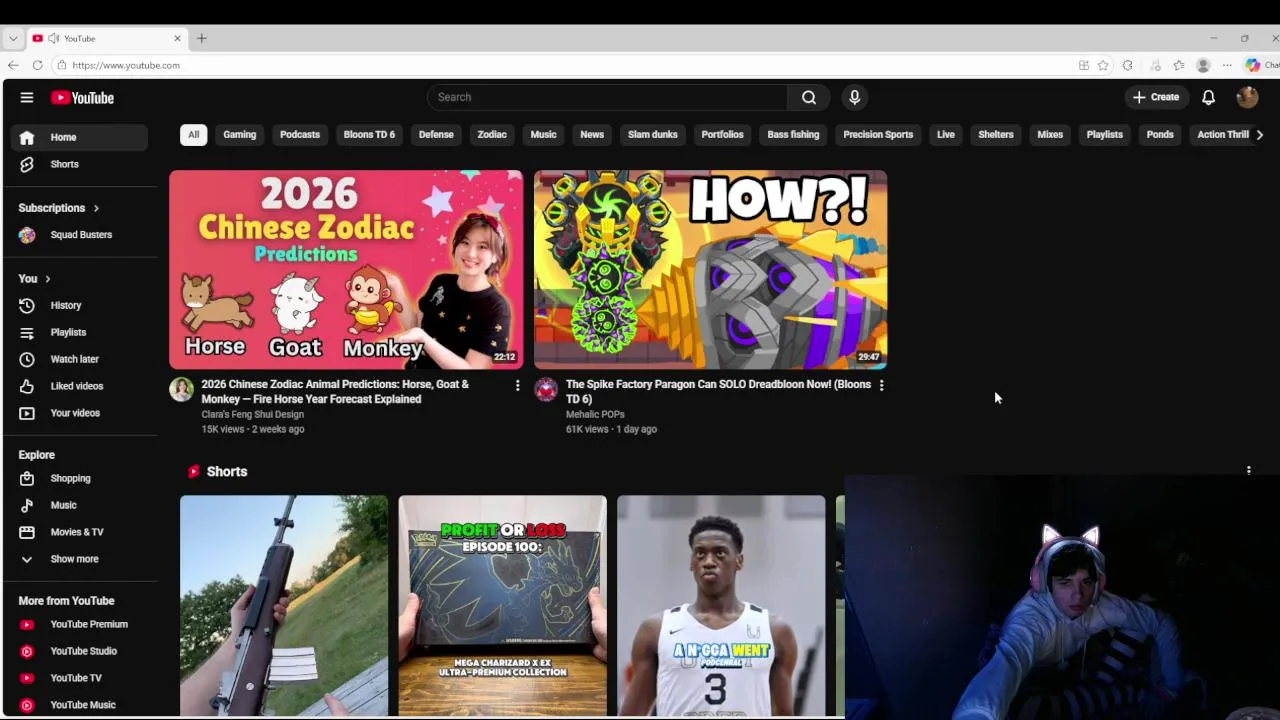The height and width of the screenshot is (720, 1280).
Task: Click the YouTube search field
Action: point(607,97)
